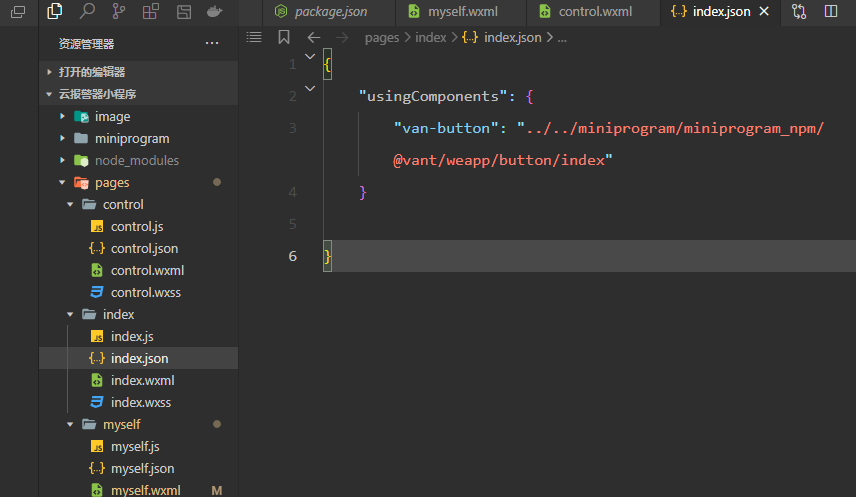Fold the usingComponents block at line 2
Screen dimensions: 856x497
pyautogui.click(x=310, y=89)
